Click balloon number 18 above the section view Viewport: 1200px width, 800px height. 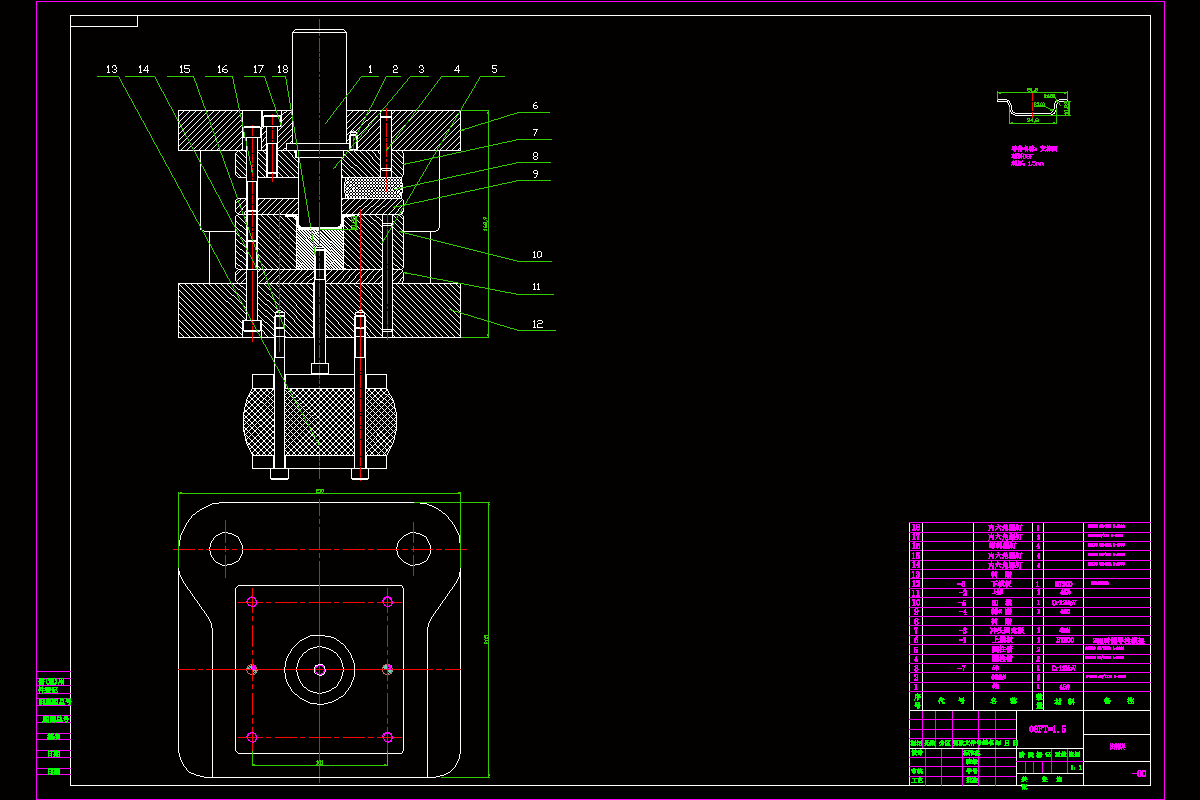(x=282, y=70)
